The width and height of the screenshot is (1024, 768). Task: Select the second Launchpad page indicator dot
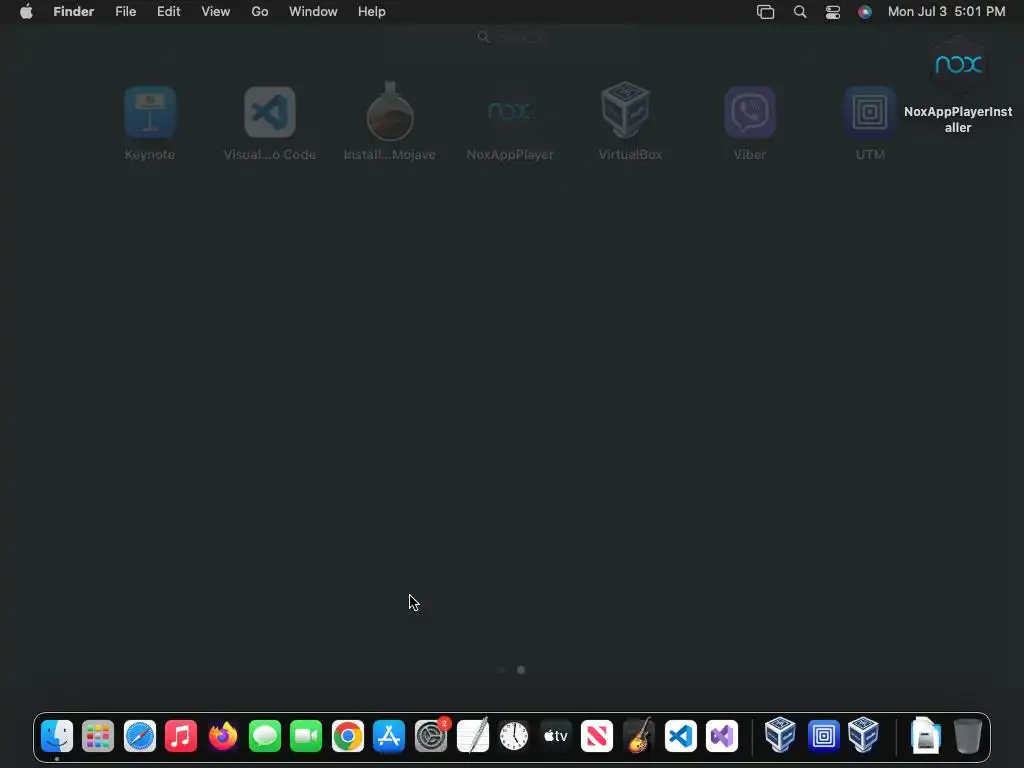tap(521, 669)
